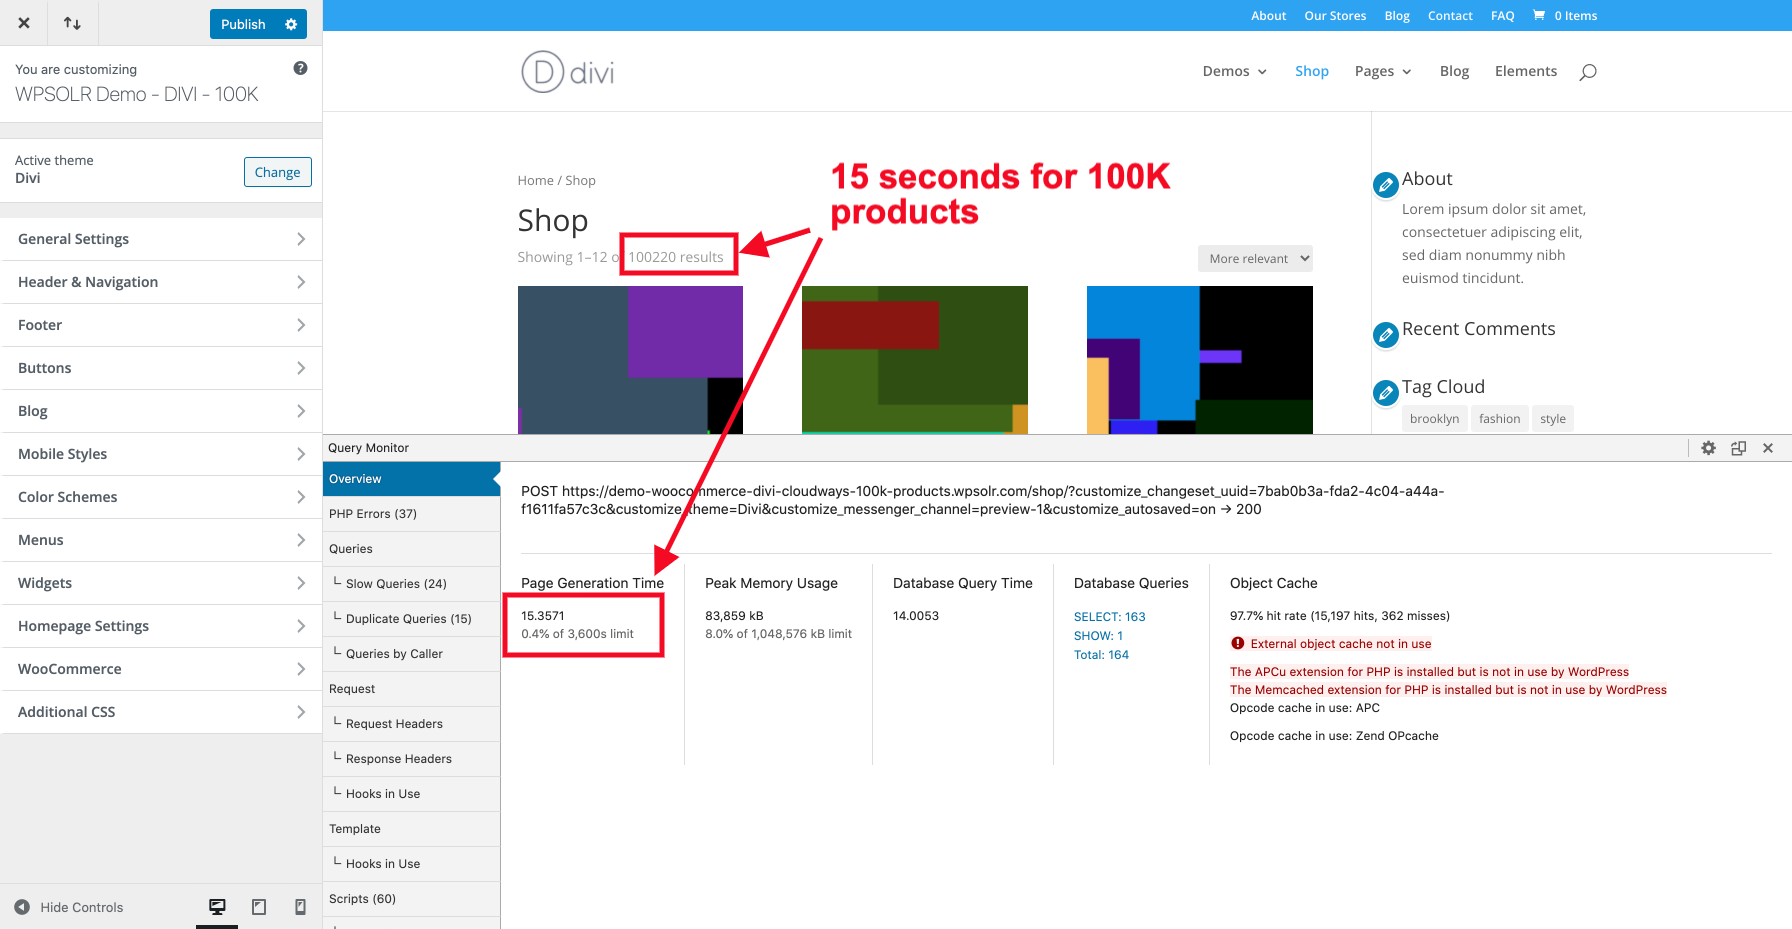The height and width of the screenshot is (929, 1792).
Task: Open the Blog customizer section
Action: [161, 411]
